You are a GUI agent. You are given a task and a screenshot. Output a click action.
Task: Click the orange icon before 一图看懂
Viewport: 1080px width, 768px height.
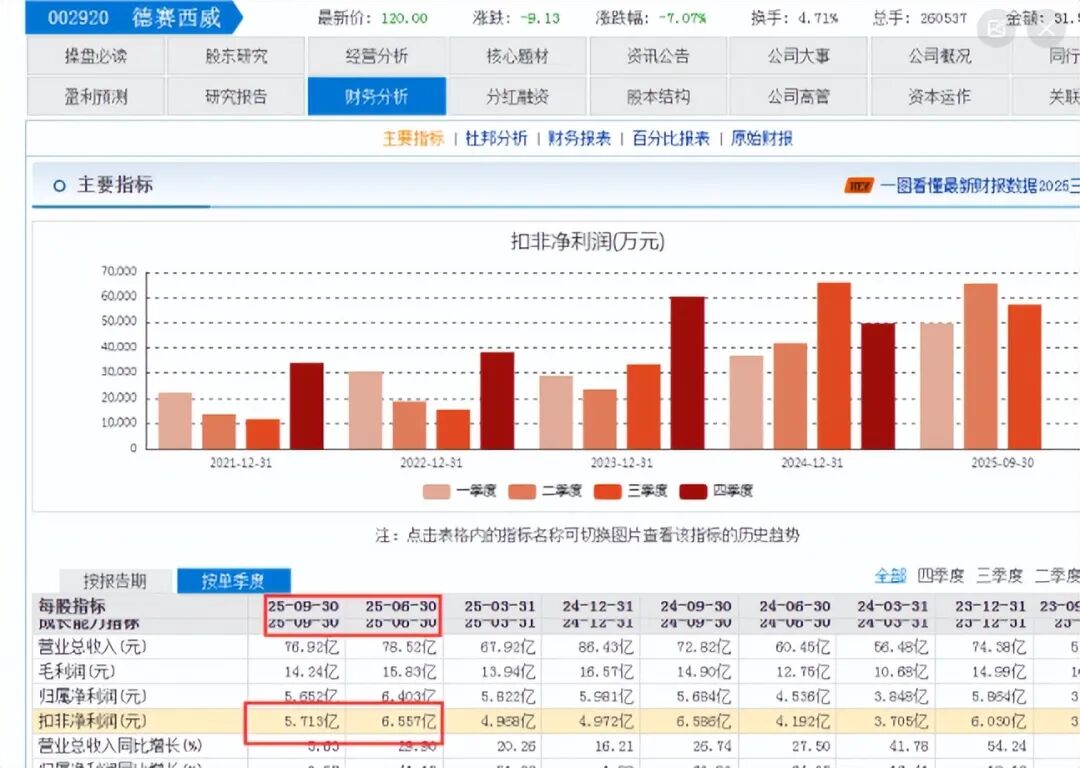[859, 185]
